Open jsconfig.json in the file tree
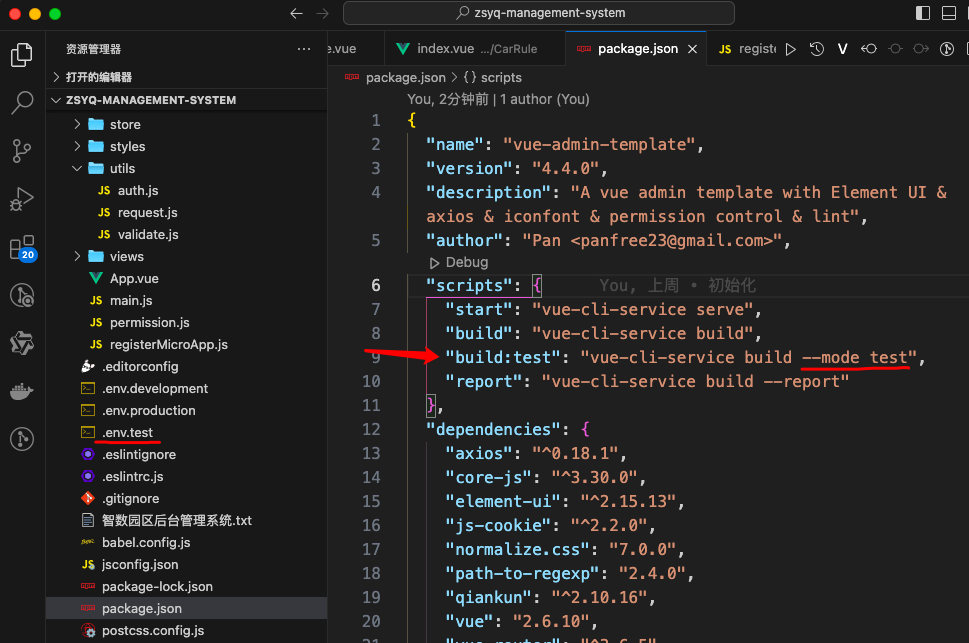The width and height of the screenshot is (969, 643). pyautogui.click(x=187, y=564)
